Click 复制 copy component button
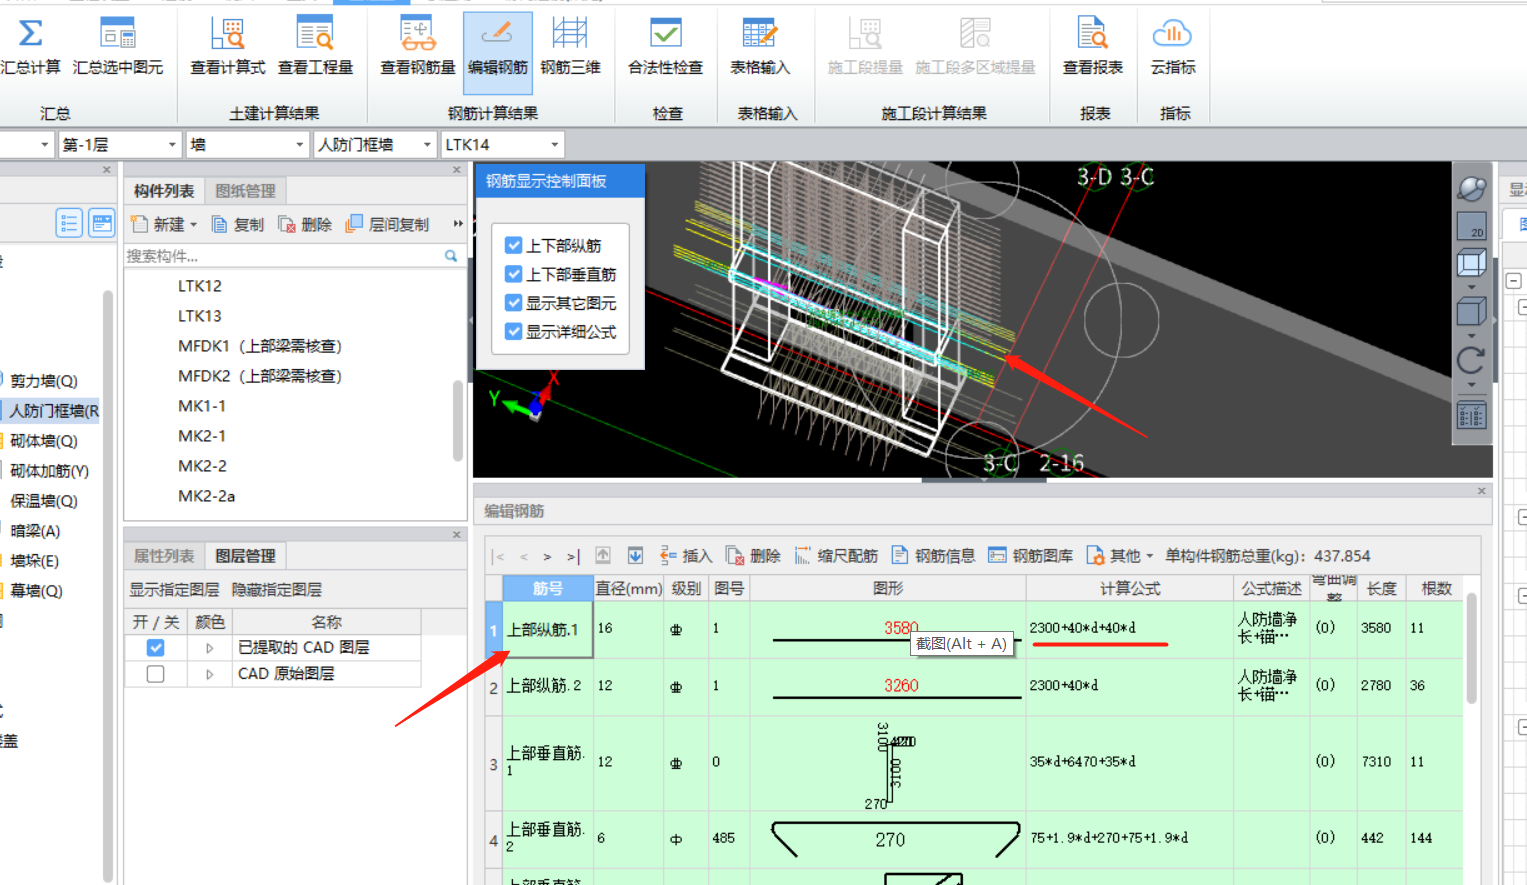The image size is (1527, 885). (238, 224)
